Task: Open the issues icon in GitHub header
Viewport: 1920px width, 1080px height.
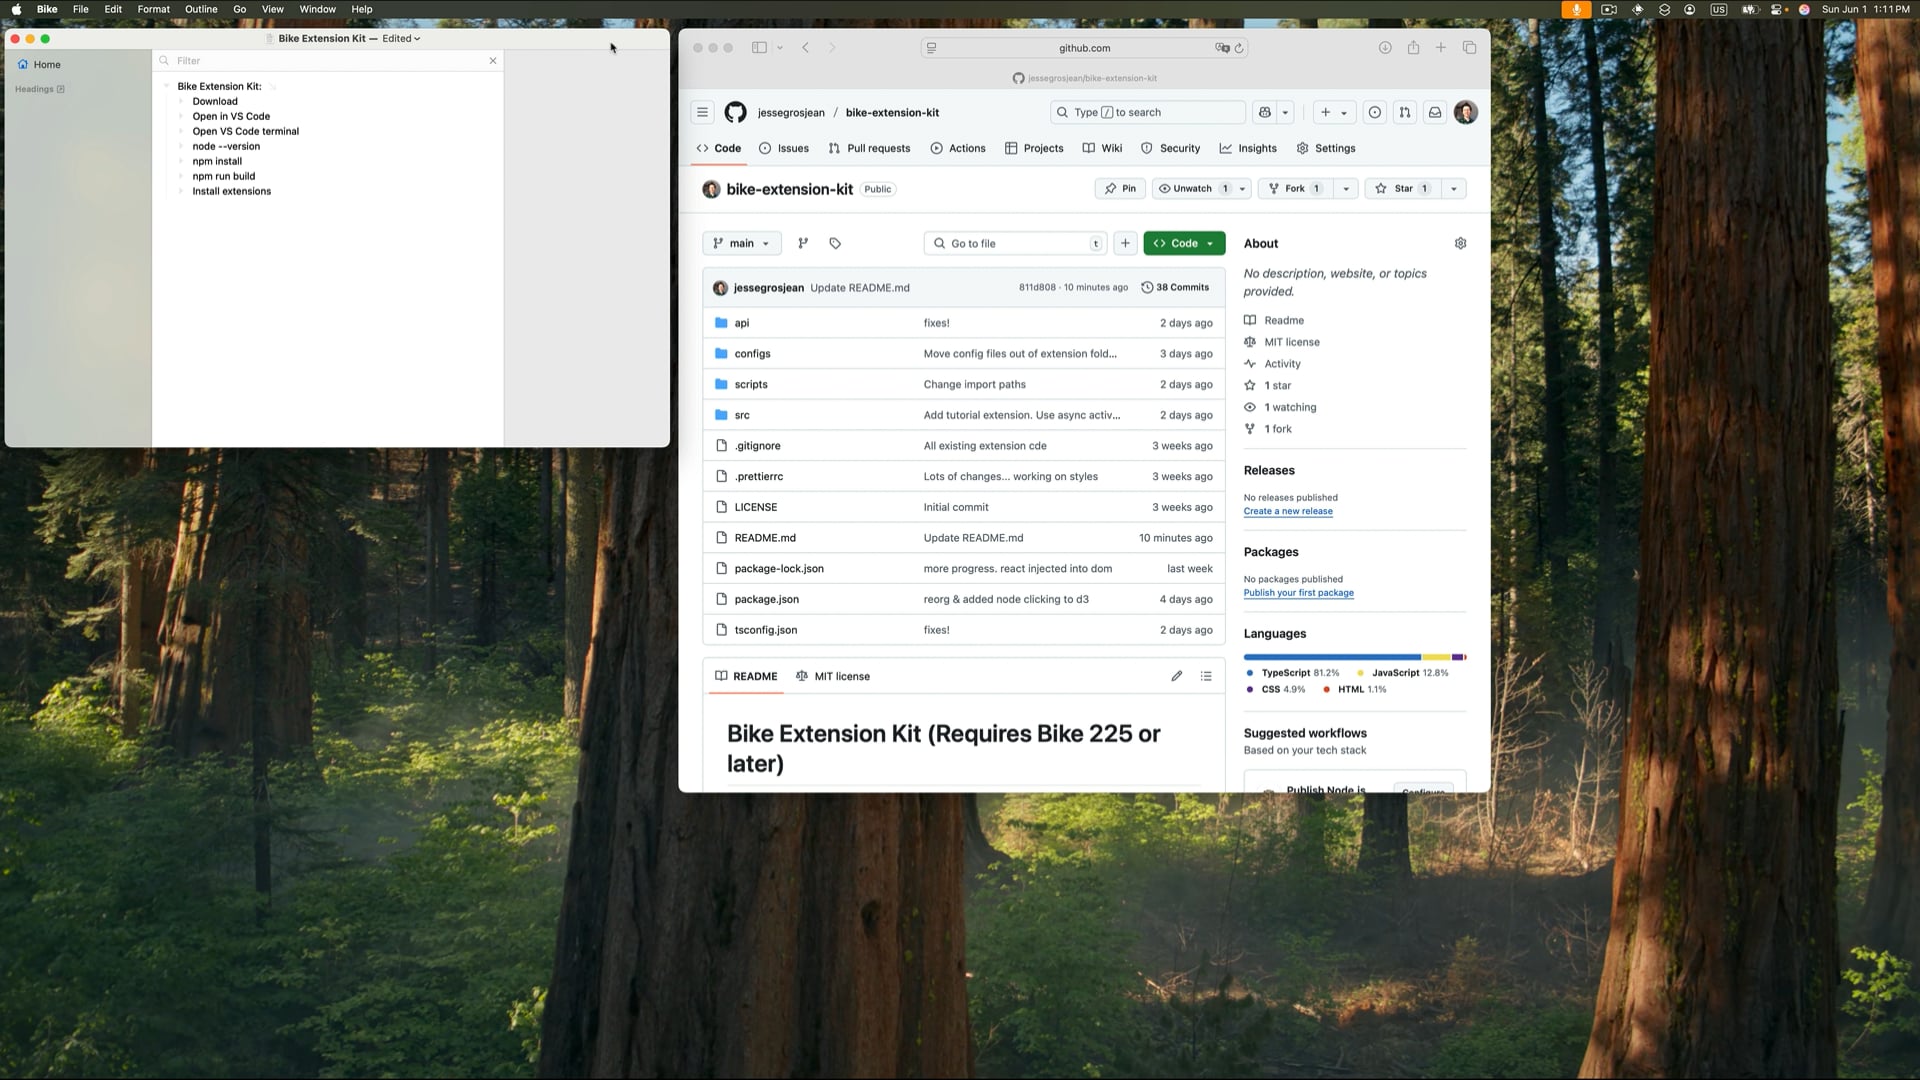Action: [1375, 112]
